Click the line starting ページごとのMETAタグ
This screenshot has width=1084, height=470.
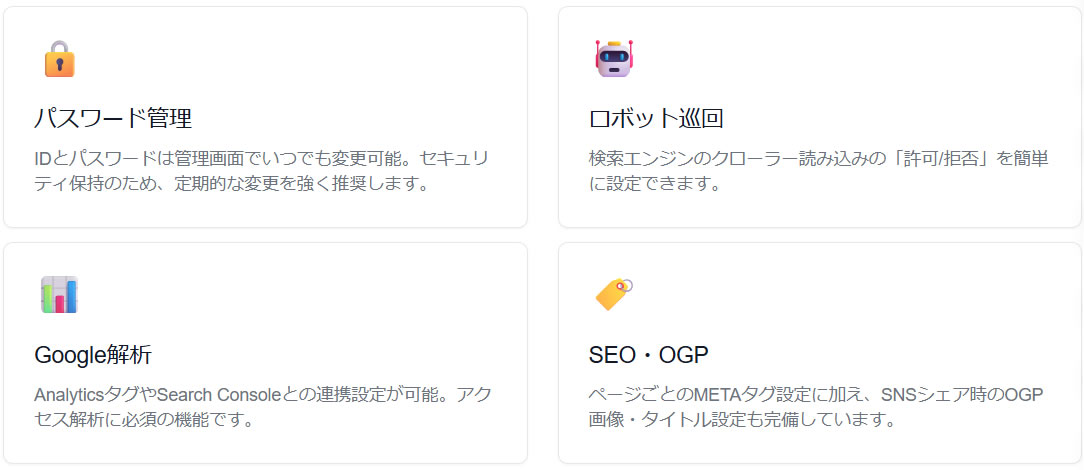click(x=818, y=394)
